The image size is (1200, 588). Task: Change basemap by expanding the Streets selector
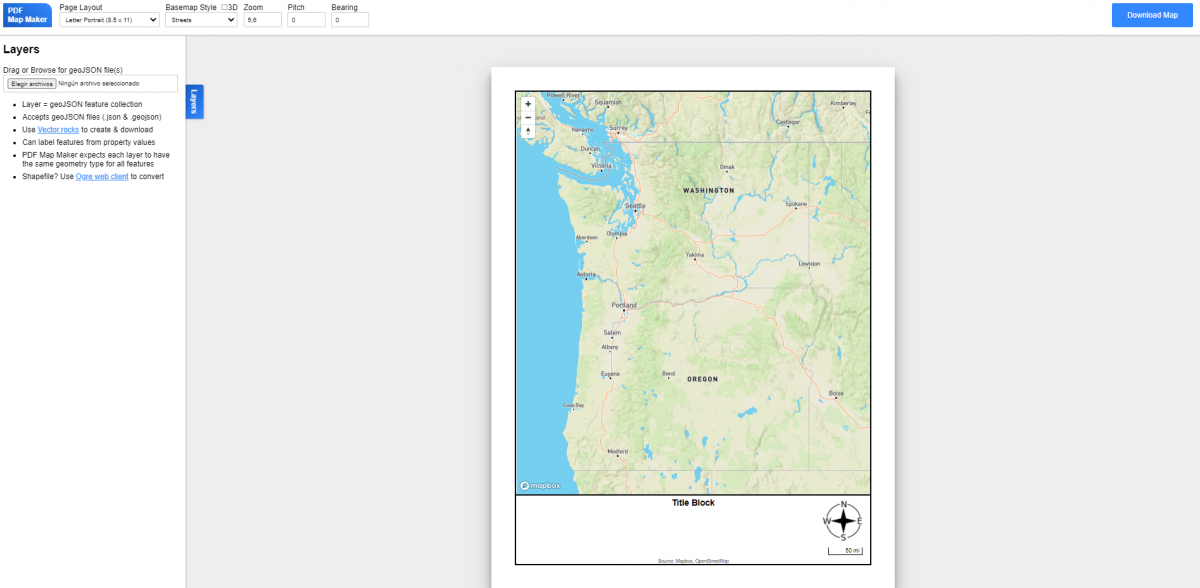click(x=200, y=19)
